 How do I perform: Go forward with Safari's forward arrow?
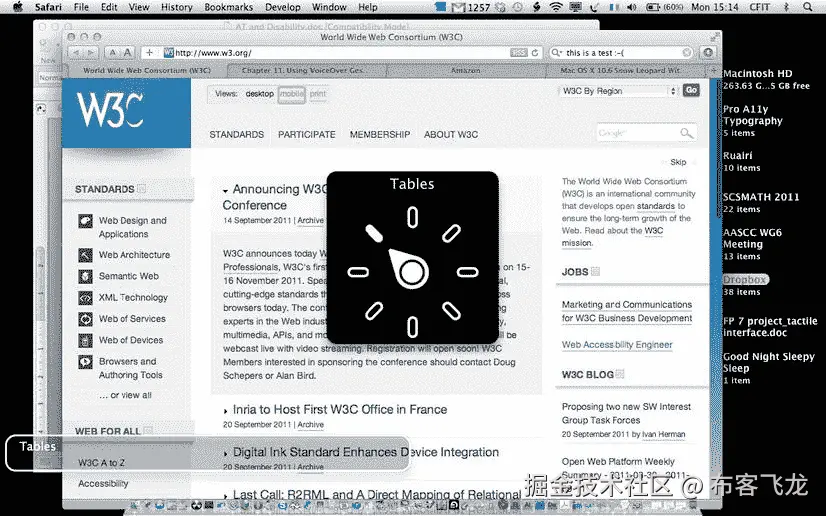click(91, 53)
